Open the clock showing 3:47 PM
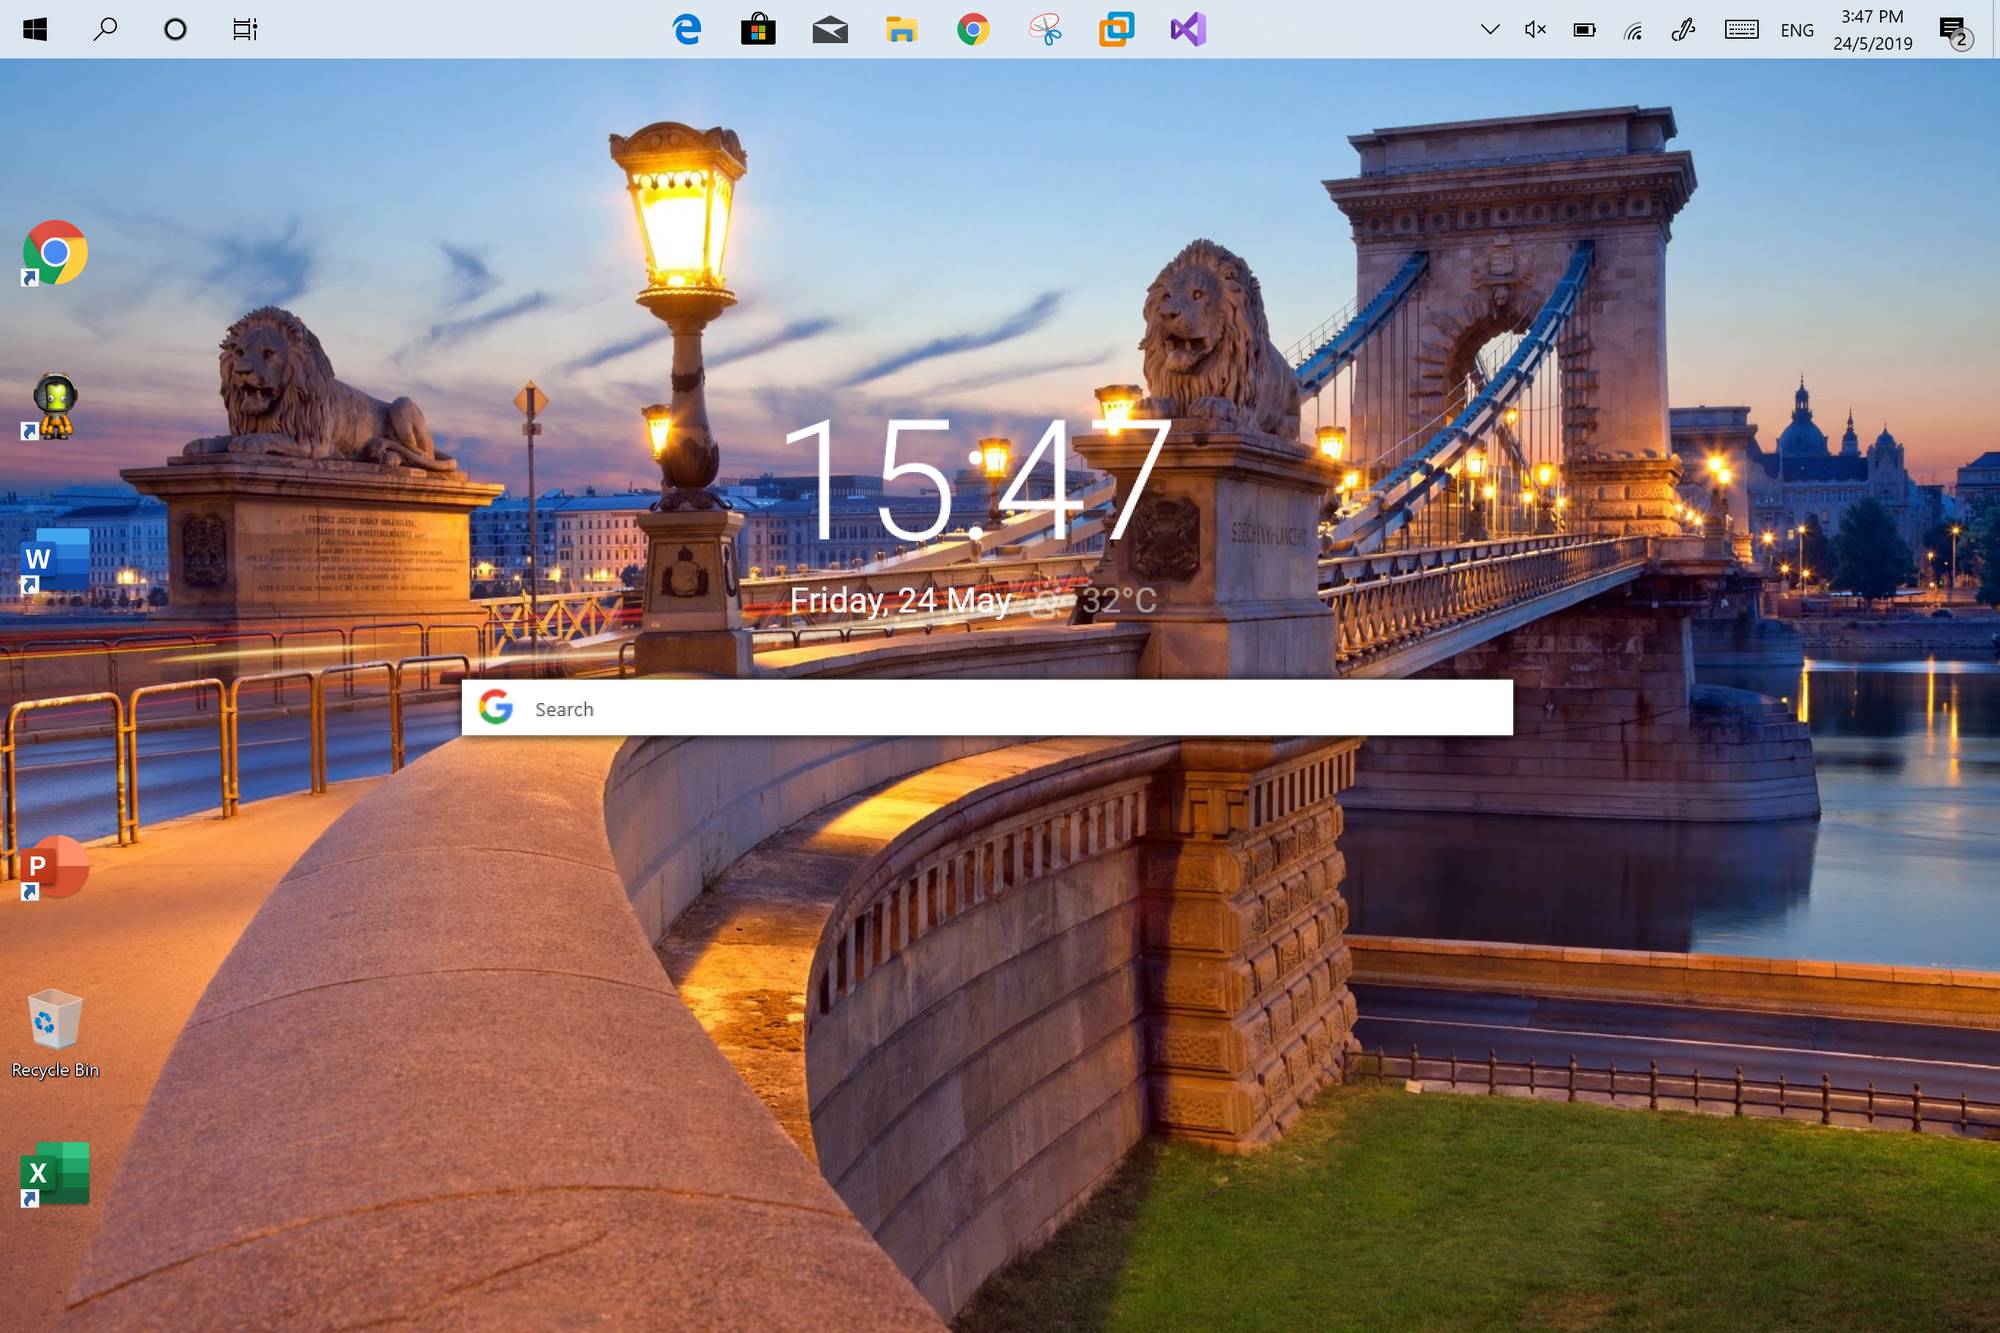2000x1333 pixels. click(1872, 29)
